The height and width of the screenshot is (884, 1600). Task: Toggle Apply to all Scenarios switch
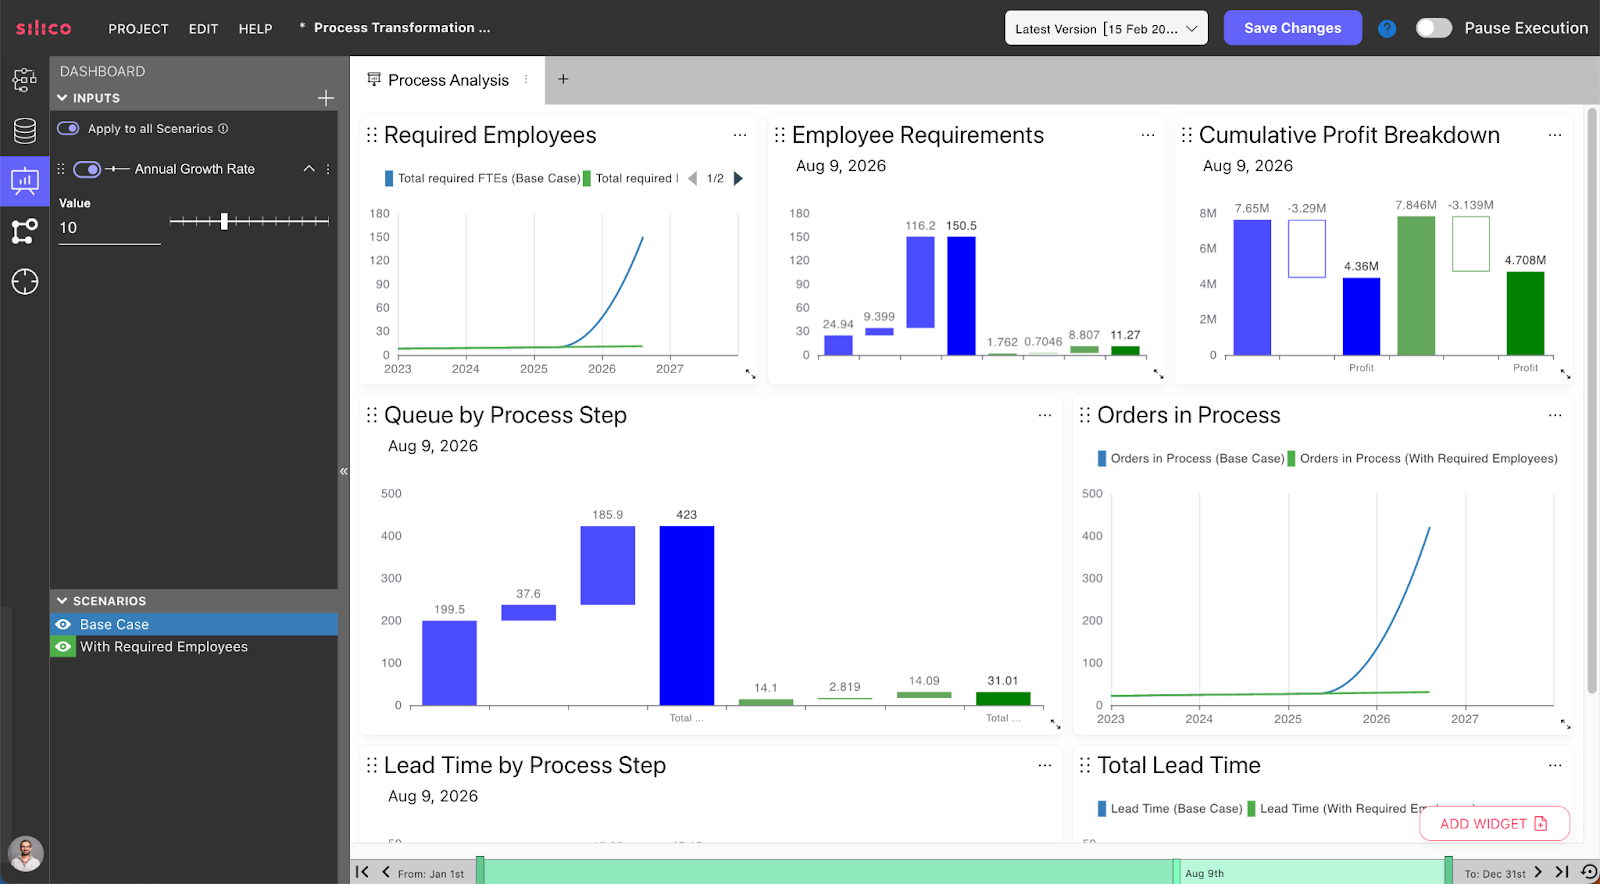point(68,128)
